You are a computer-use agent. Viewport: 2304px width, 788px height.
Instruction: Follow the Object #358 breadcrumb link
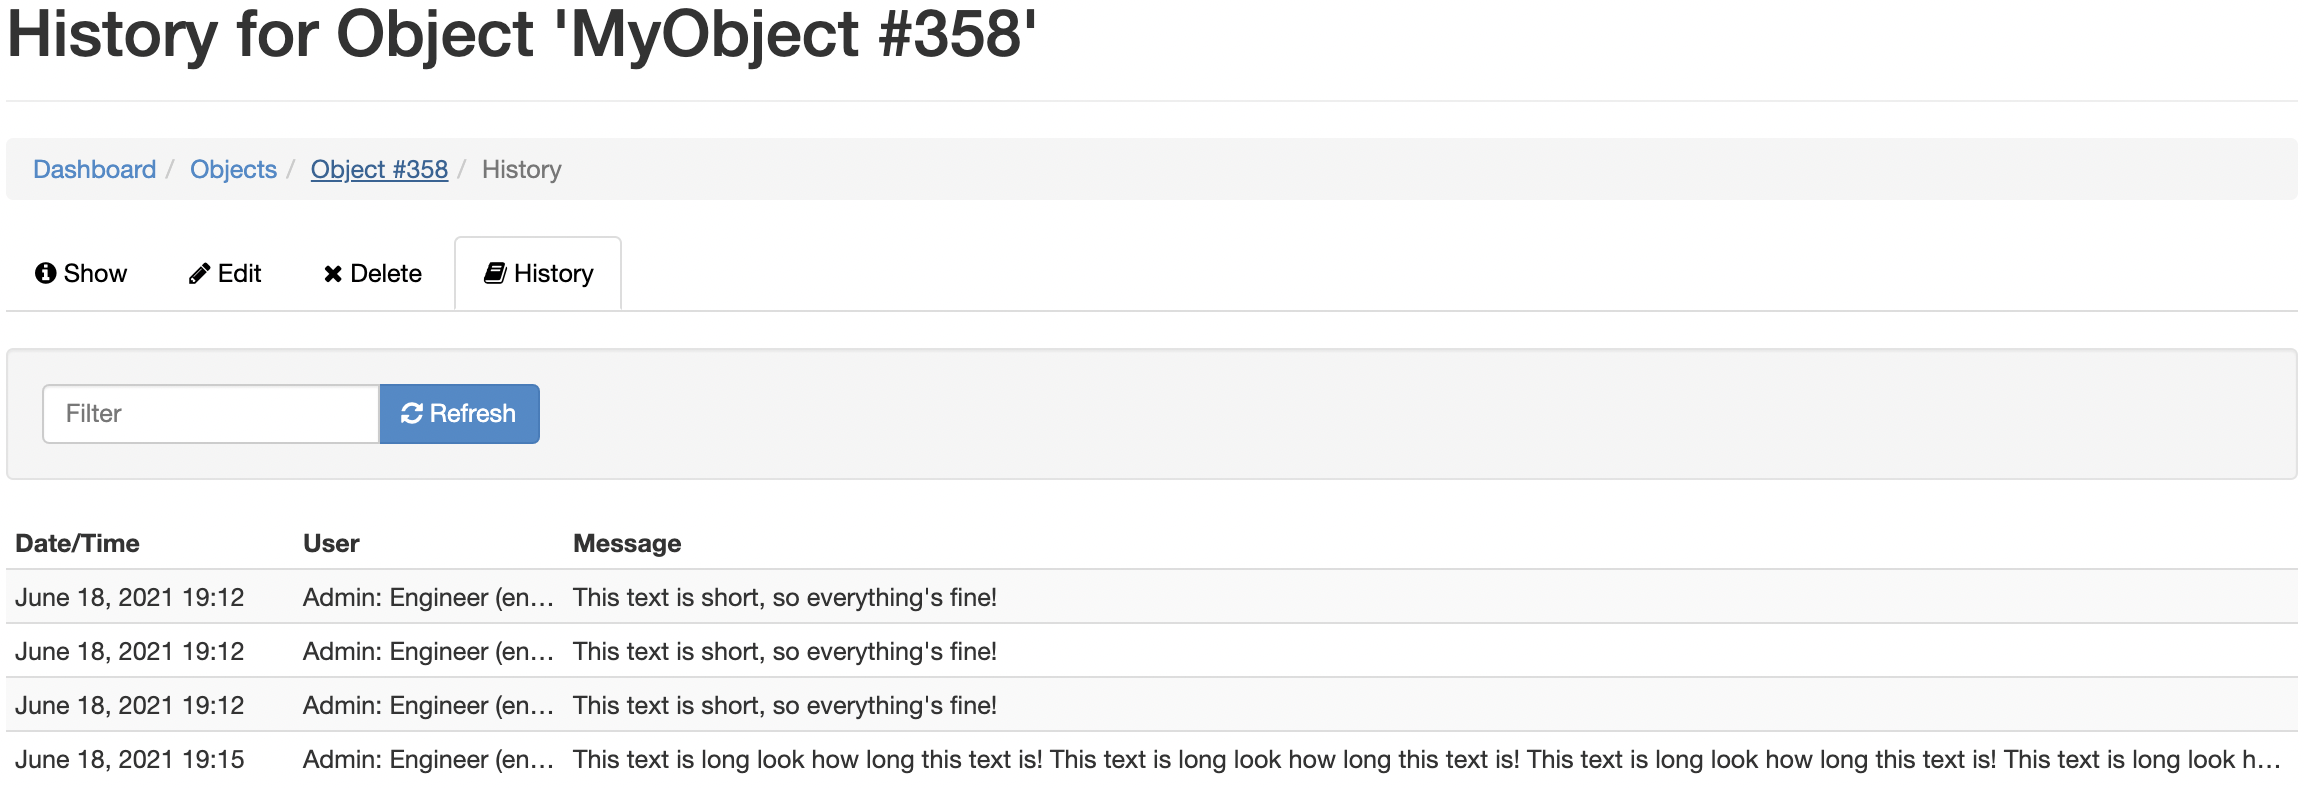click(x=379, y=169)
